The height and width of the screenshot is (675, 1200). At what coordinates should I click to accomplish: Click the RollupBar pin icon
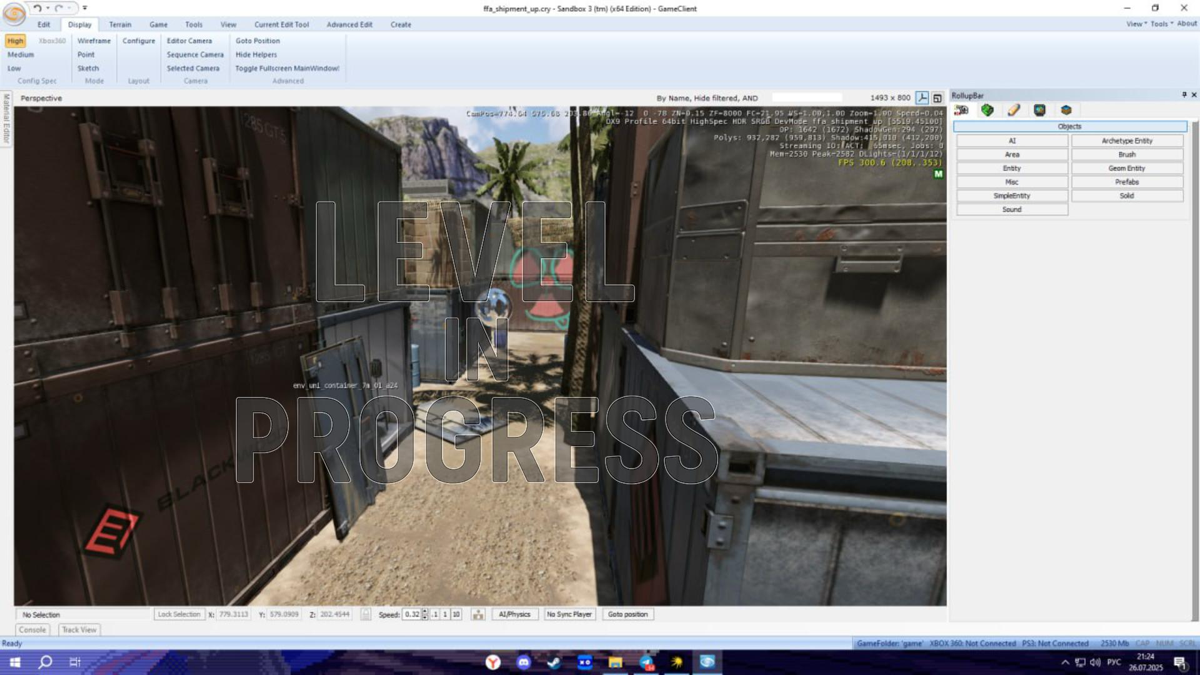point(1184,95)
